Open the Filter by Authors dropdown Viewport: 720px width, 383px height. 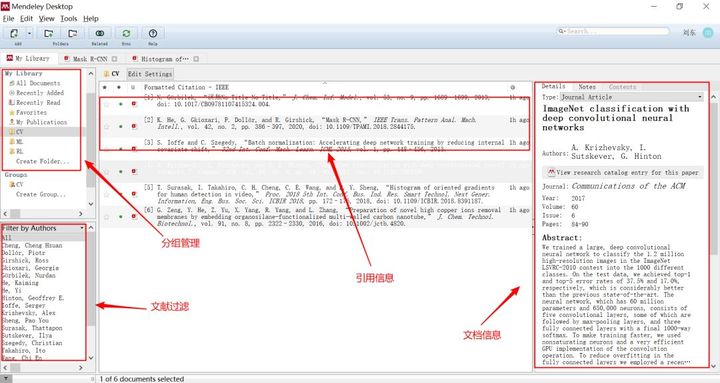(x=43, y=228)
